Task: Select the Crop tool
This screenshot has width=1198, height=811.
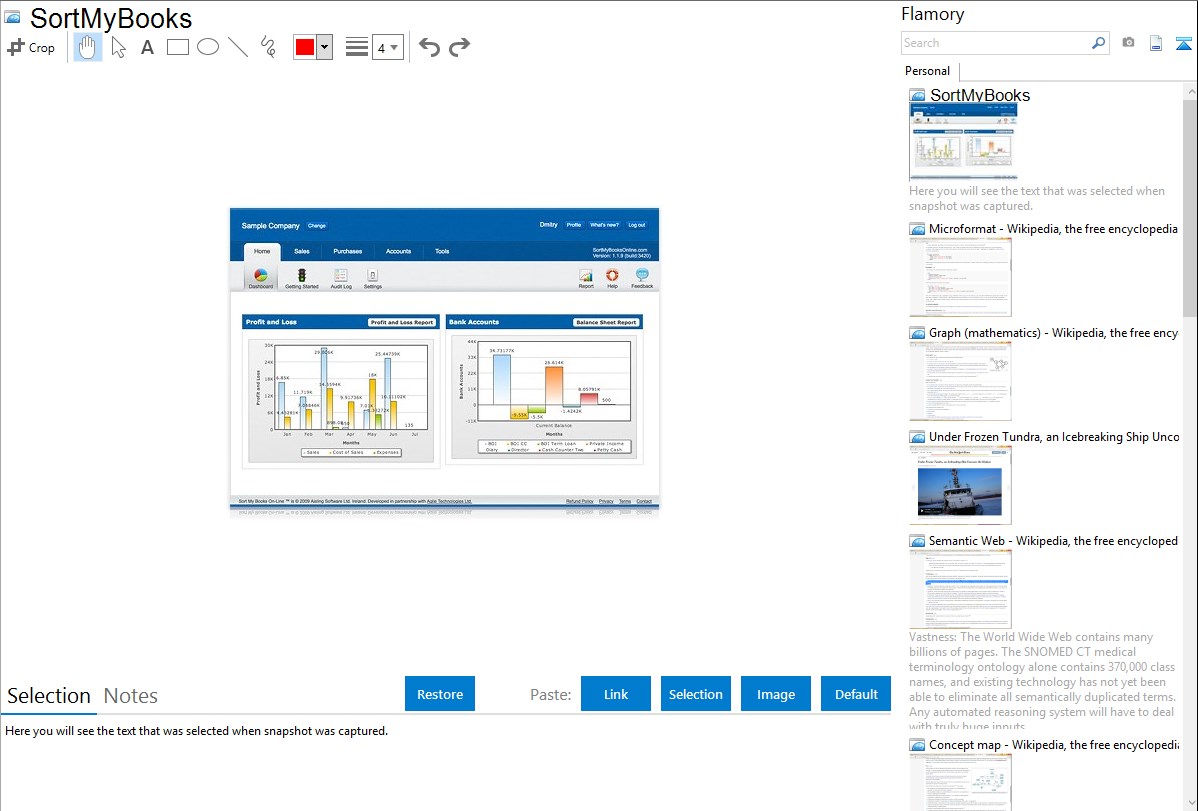Action: point(31,47)
